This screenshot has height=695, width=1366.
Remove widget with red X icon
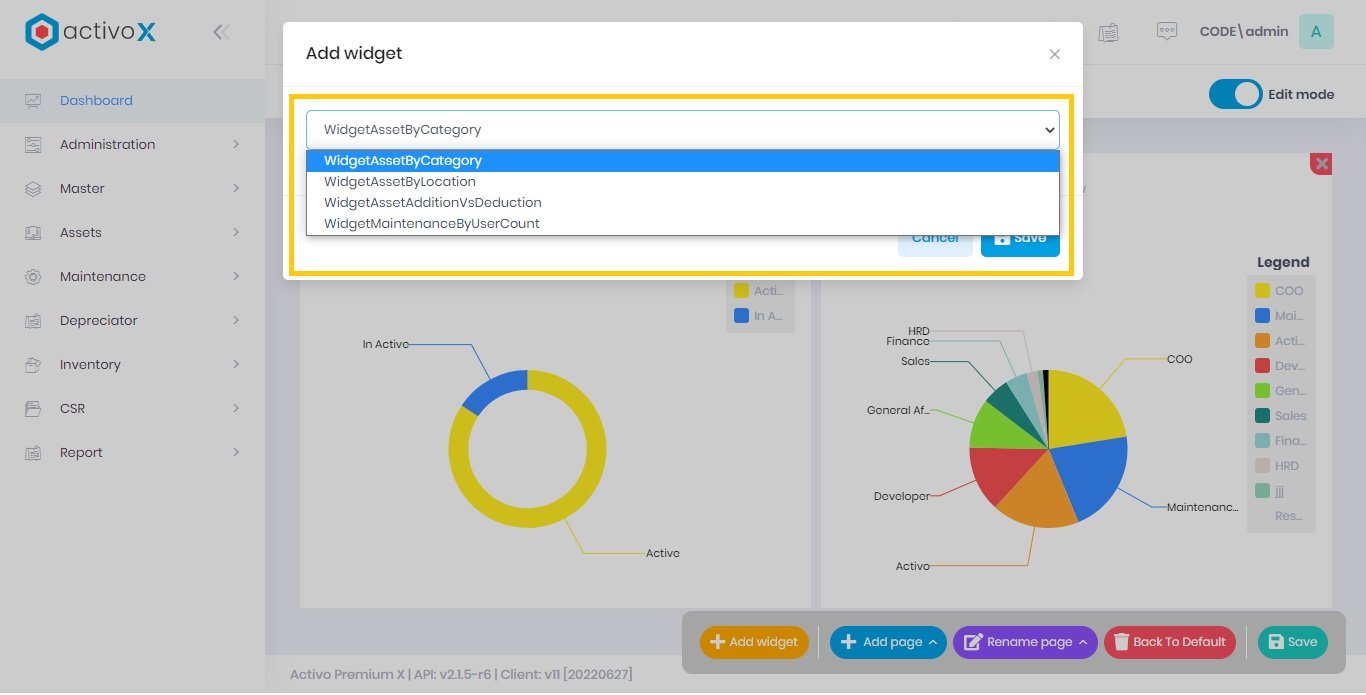click(x=1321, y=164)
